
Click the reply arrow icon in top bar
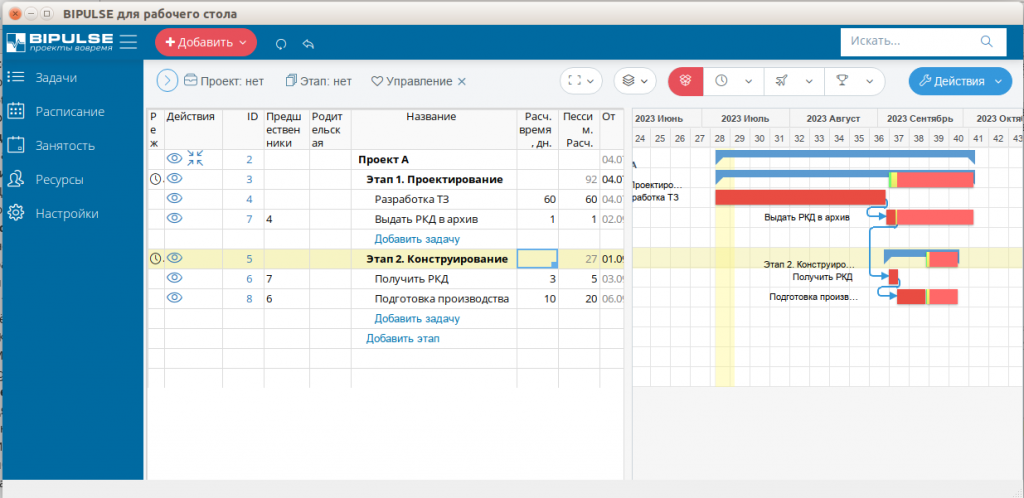pyautogui.click(x=308, y=43)
